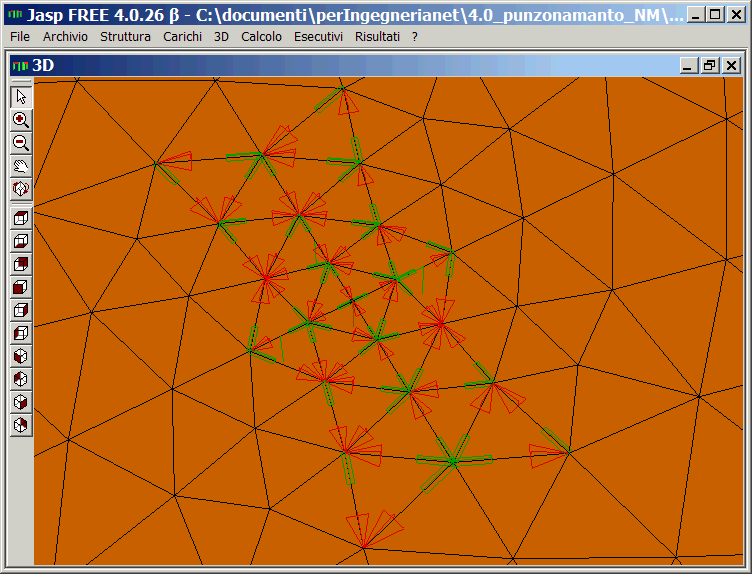Viewport: 752px width, 574px height.
Task: Select isometric view with lower-right face shaded
Action: tap(21, 402)
